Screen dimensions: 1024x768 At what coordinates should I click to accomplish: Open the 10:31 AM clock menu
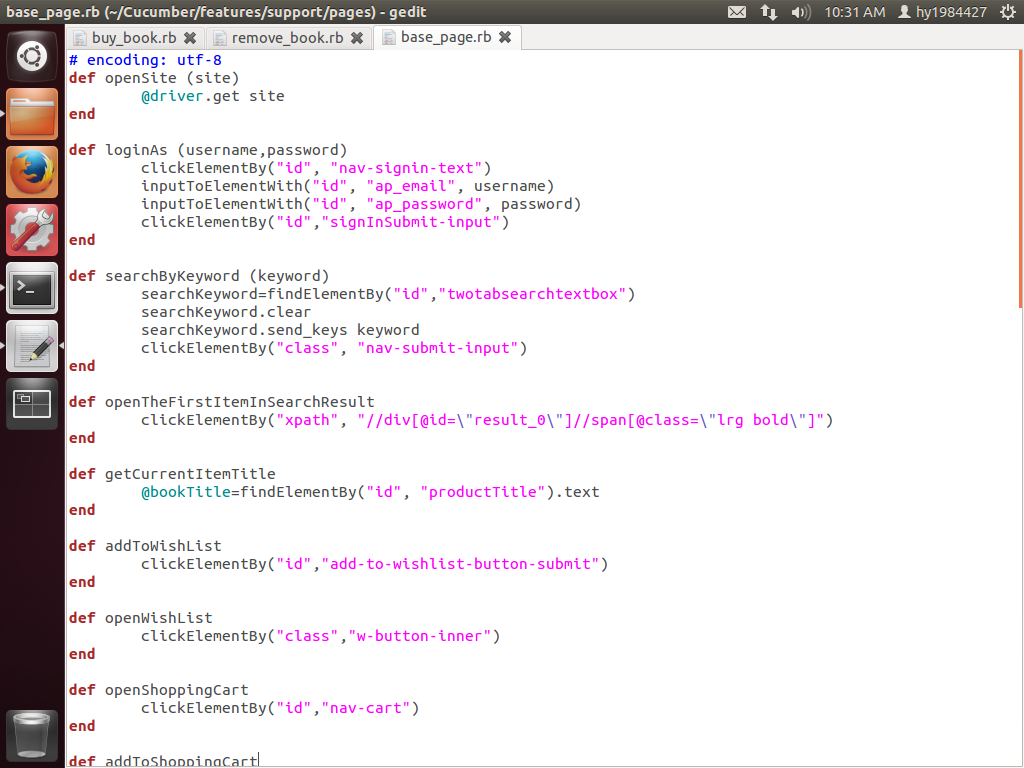tap(854, 12)
